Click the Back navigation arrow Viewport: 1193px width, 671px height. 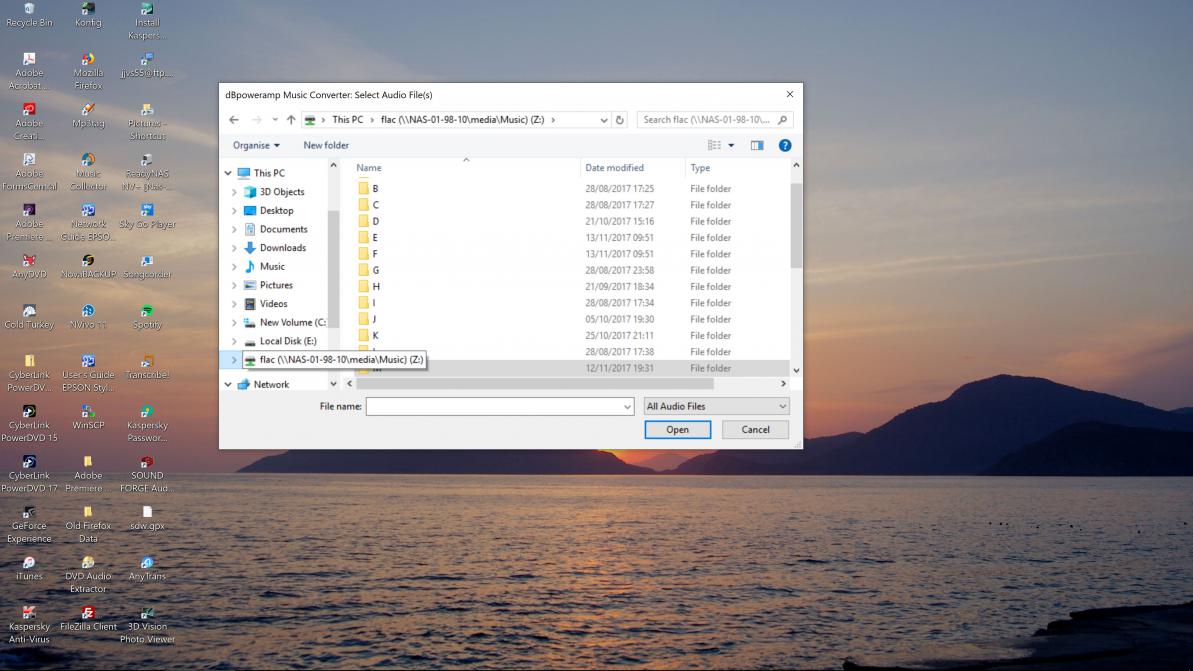tap(234, 120)
